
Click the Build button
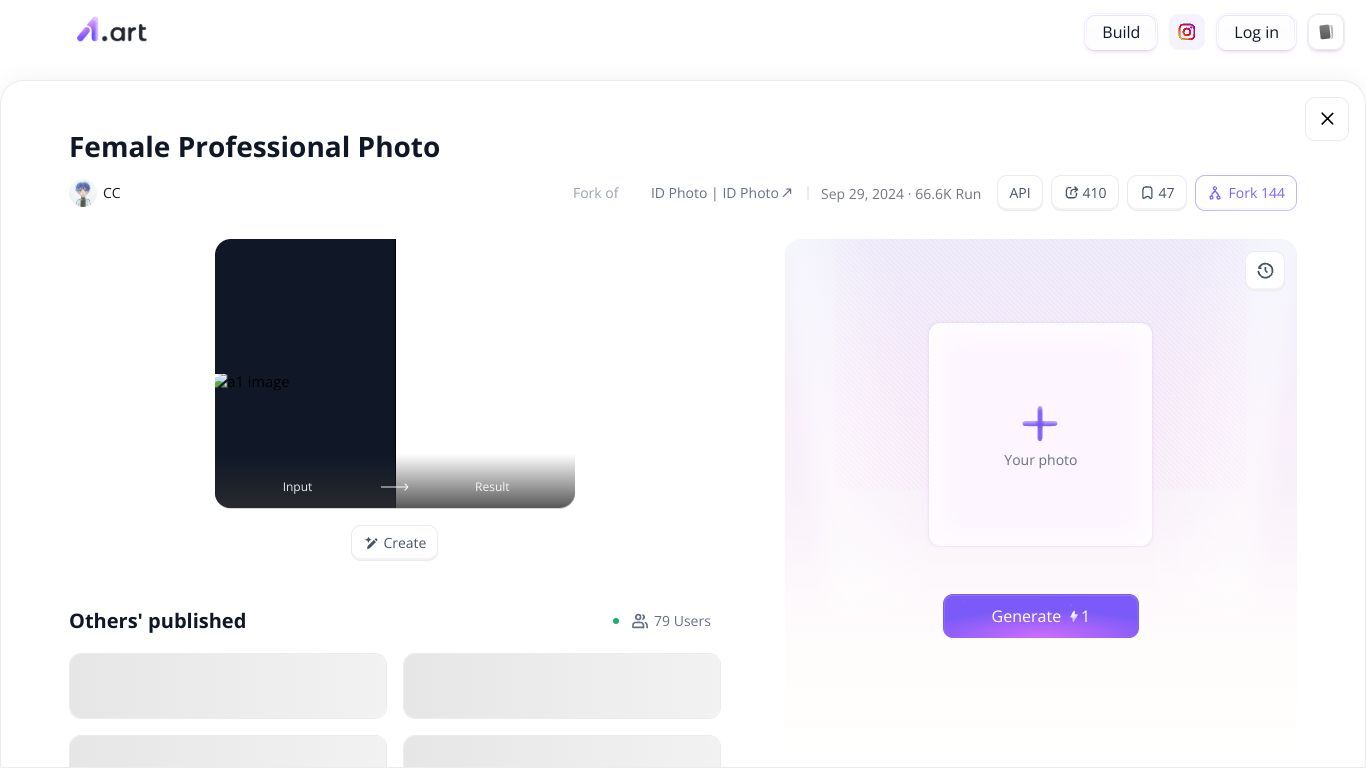(1121, 32)
